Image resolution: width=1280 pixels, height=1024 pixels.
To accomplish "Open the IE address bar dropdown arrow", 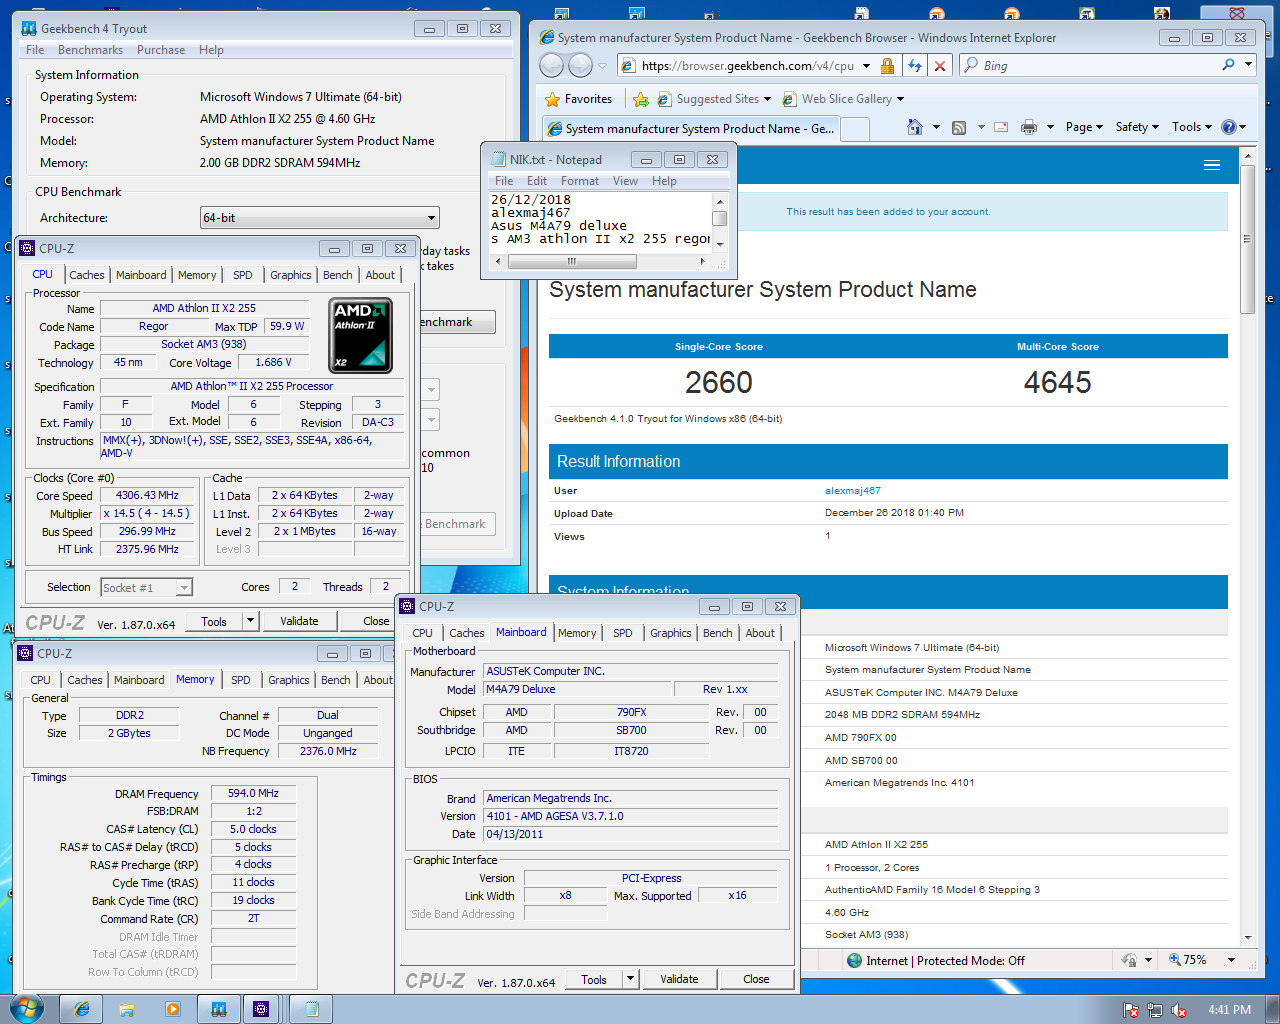I will [866, 66].
